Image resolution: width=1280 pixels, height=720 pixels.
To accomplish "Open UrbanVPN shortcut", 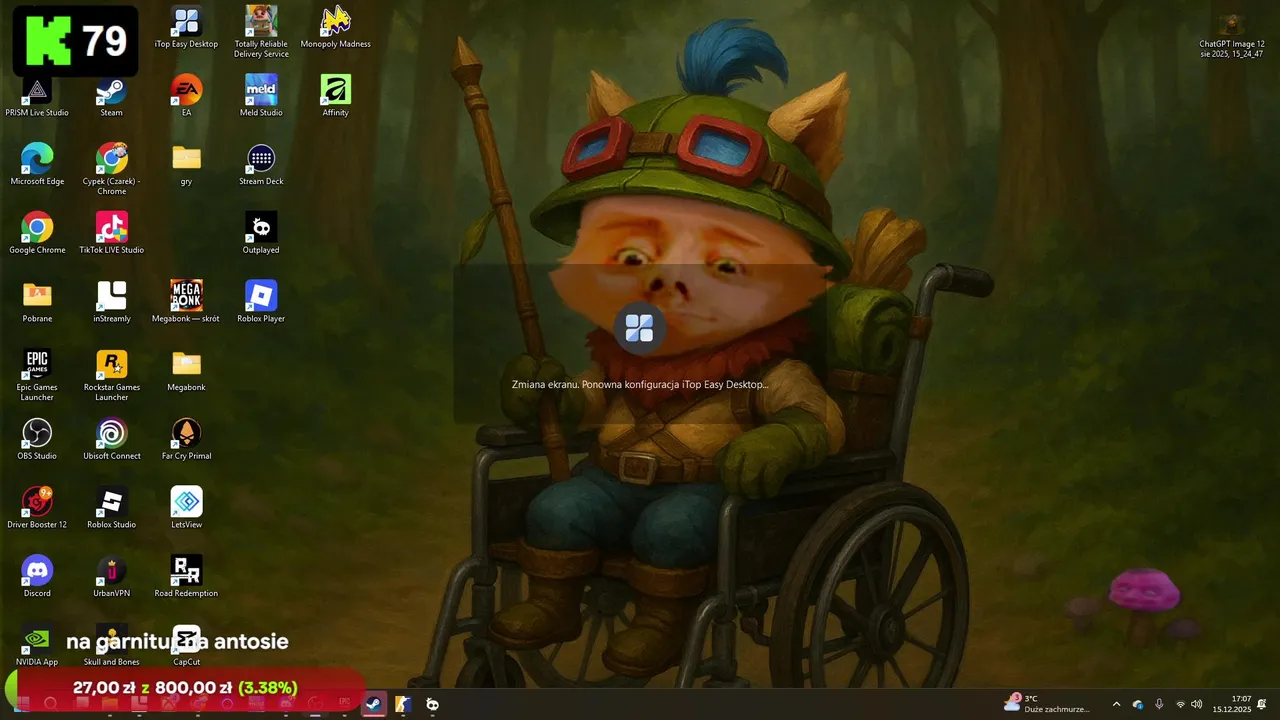I will pyautogui.click(x=111, y=577).
